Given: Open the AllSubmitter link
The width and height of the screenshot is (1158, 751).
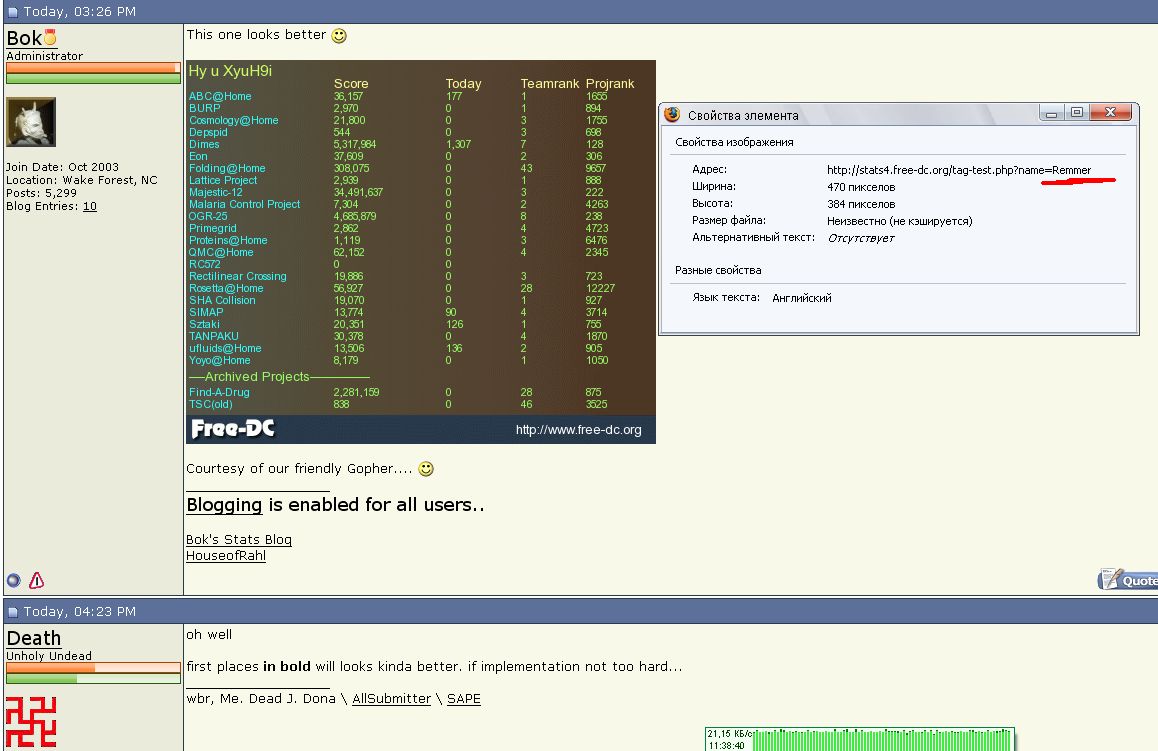Looking at the screenshot, I should click(391, 699).
